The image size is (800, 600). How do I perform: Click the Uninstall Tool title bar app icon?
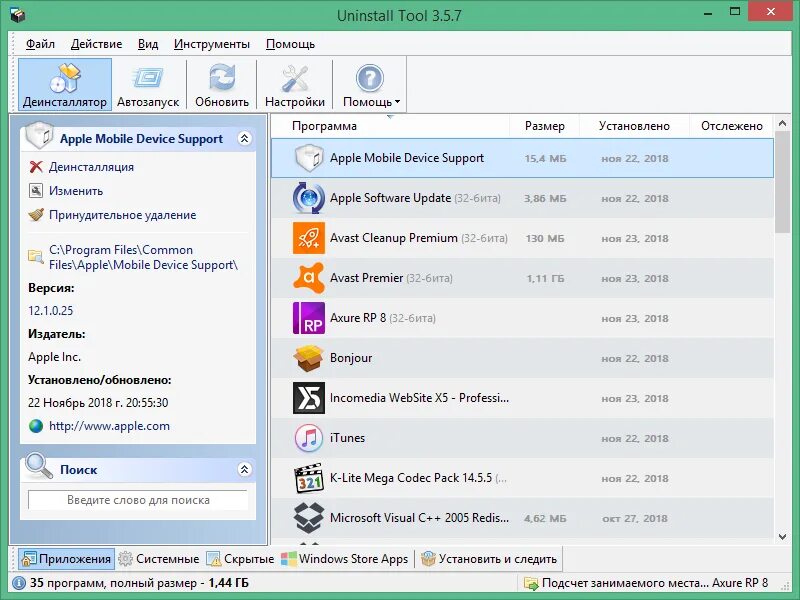click(18, 15)
